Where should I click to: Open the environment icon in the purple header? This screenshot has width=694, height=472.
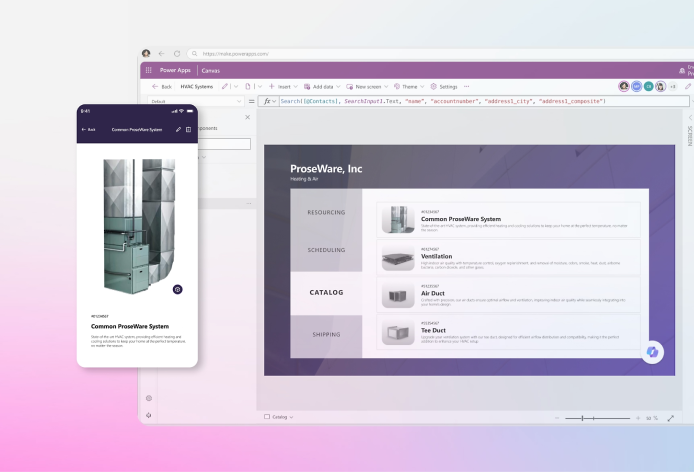pyautogui.click(x=682, y=70)
